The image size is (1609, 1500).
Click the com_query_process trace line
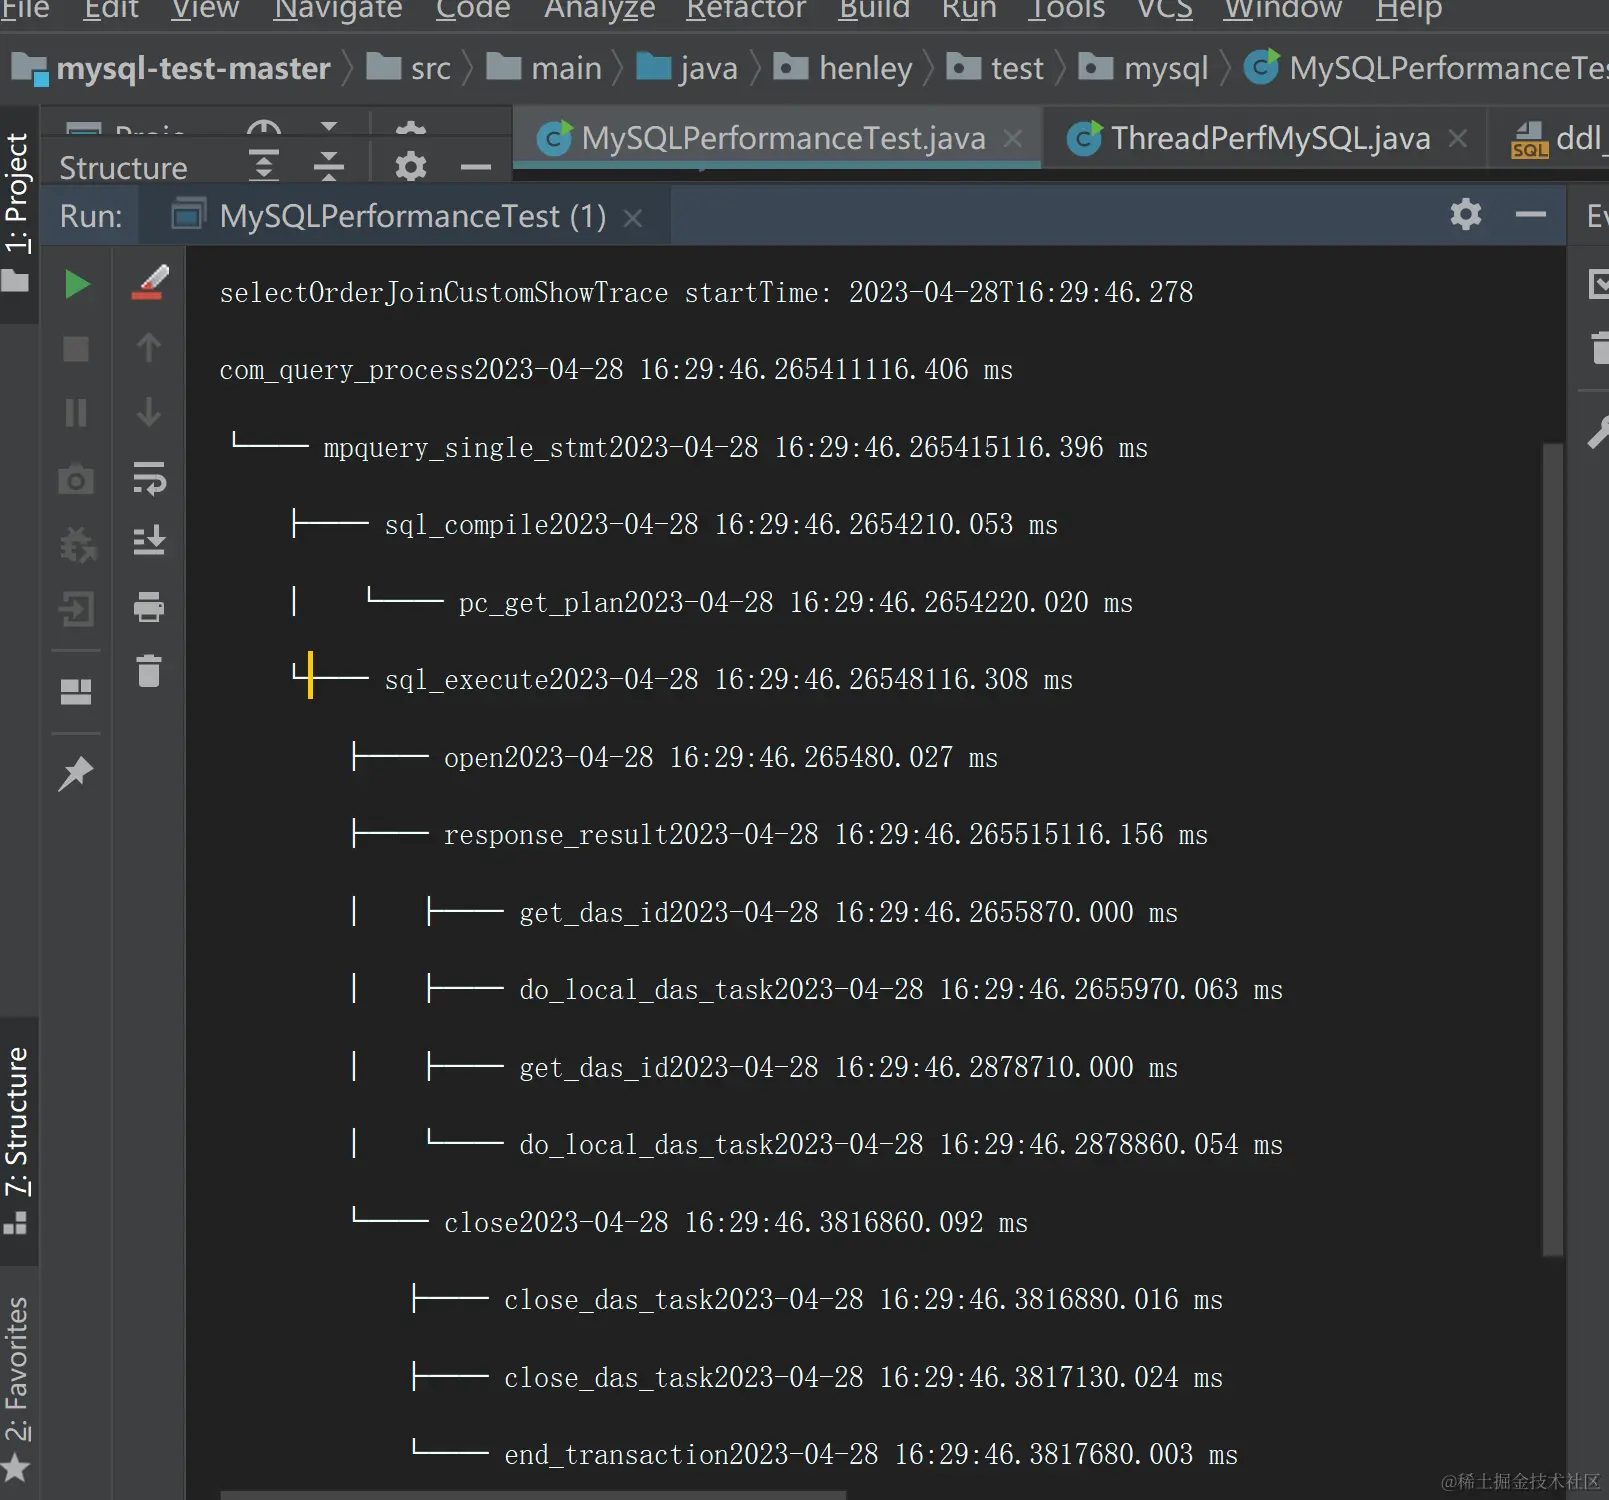(x=616, y=370)
